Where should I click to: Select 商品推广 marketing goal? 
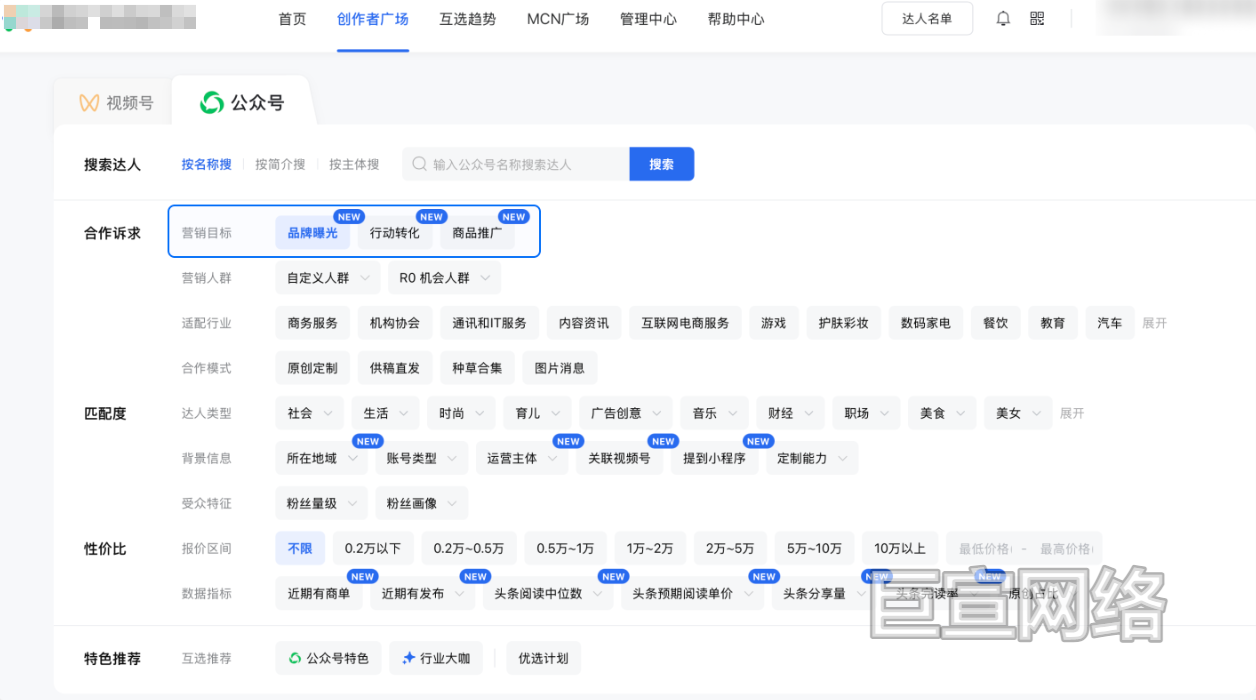pyautogui.click(x=477, y=233)
